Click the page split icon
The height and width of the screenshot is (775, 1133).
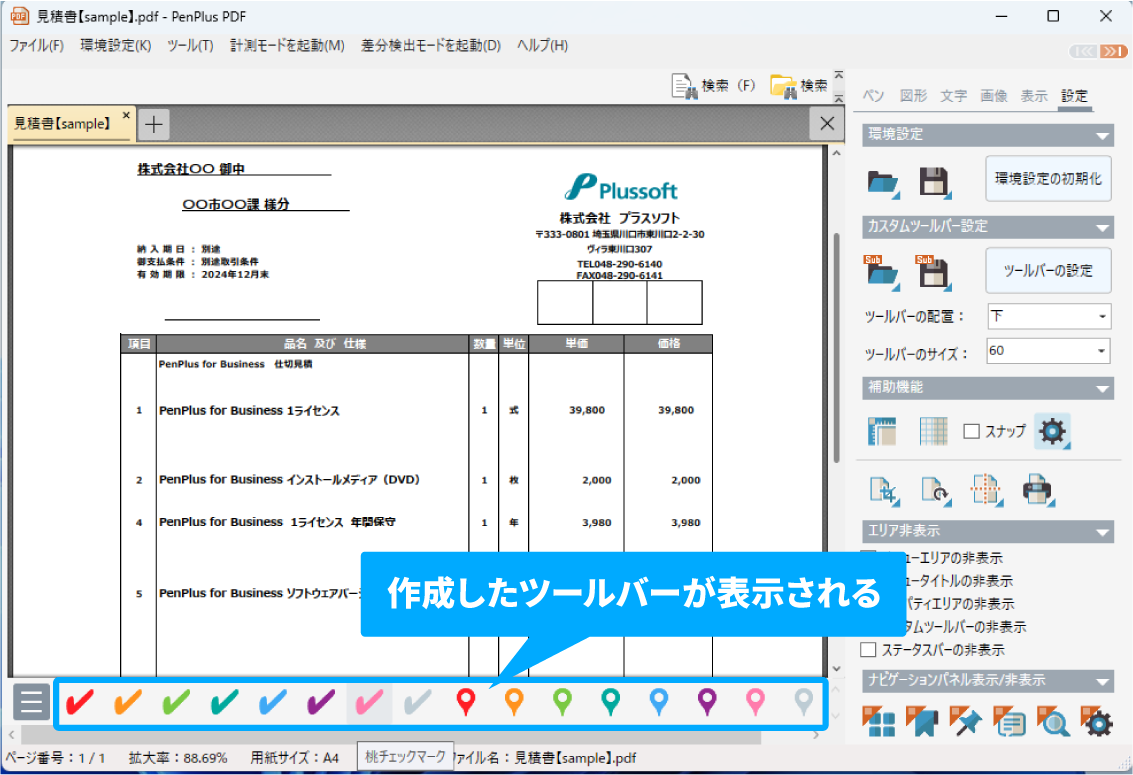[x=986, y=490]
